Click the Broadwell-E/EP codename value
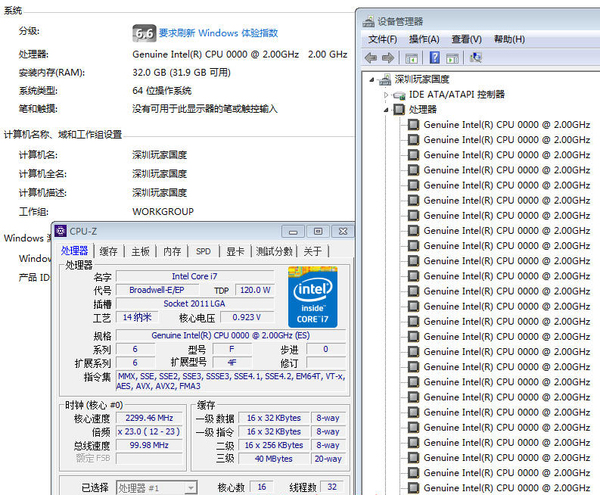The width and height of the screenshot is (600, 495). pos(157,290)
